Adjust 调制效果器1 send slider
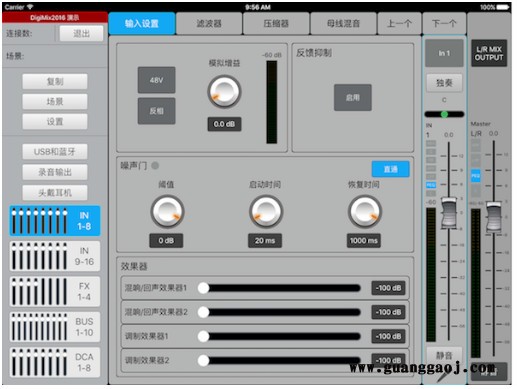Viewport: 517px width, 389px height. click(x=279, y=336)
